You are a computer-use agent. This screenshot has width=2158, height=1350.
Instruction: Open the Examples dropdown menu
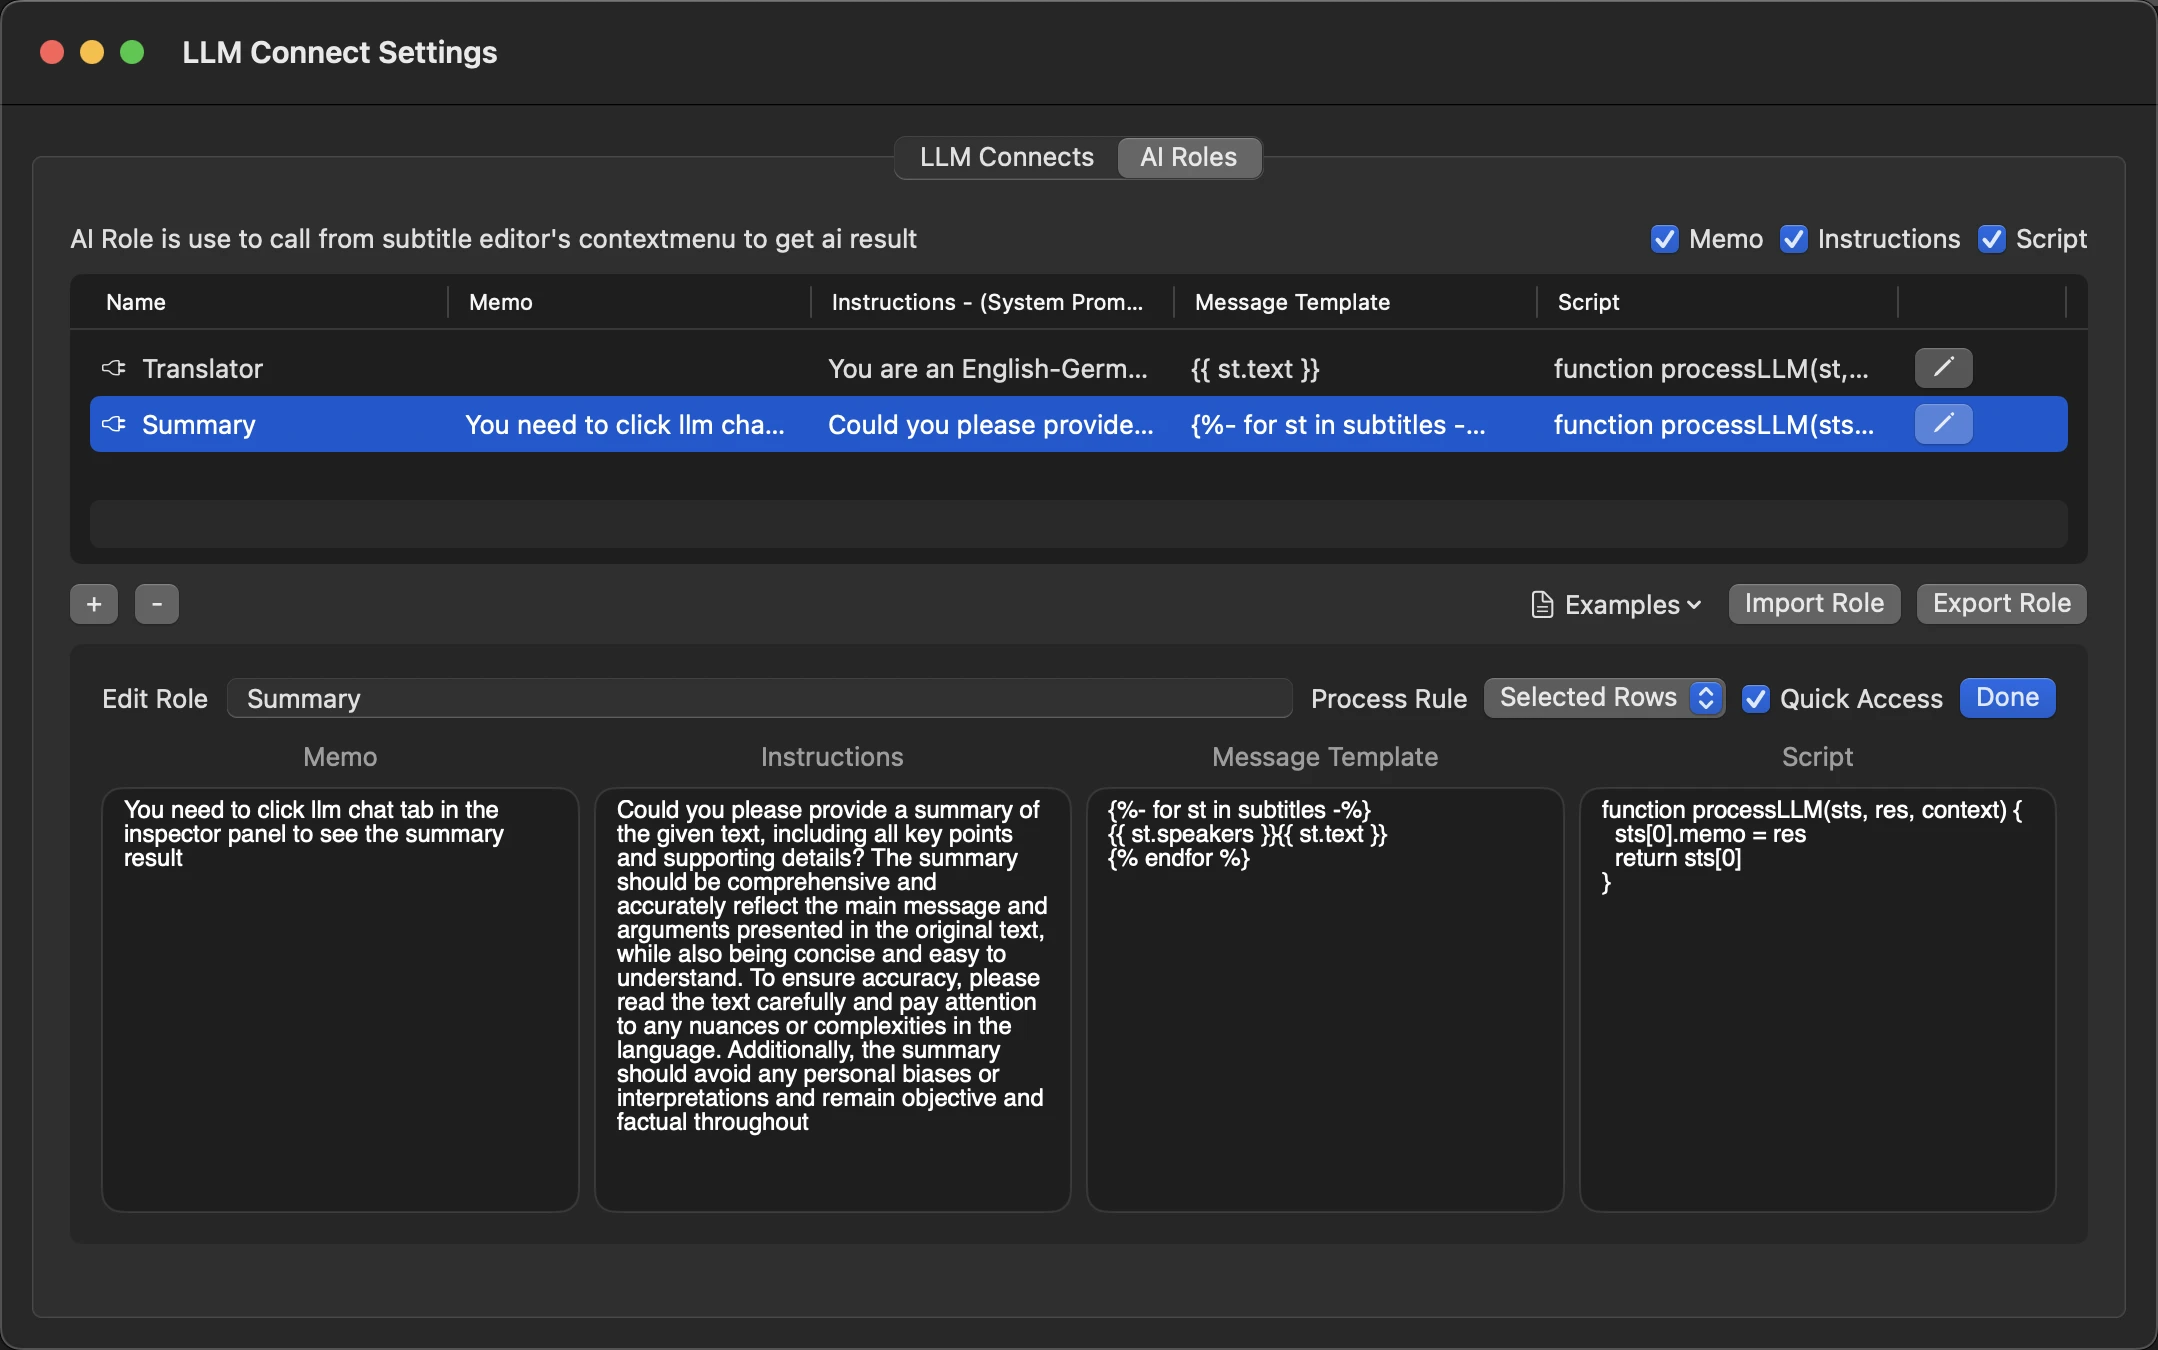1616,605
